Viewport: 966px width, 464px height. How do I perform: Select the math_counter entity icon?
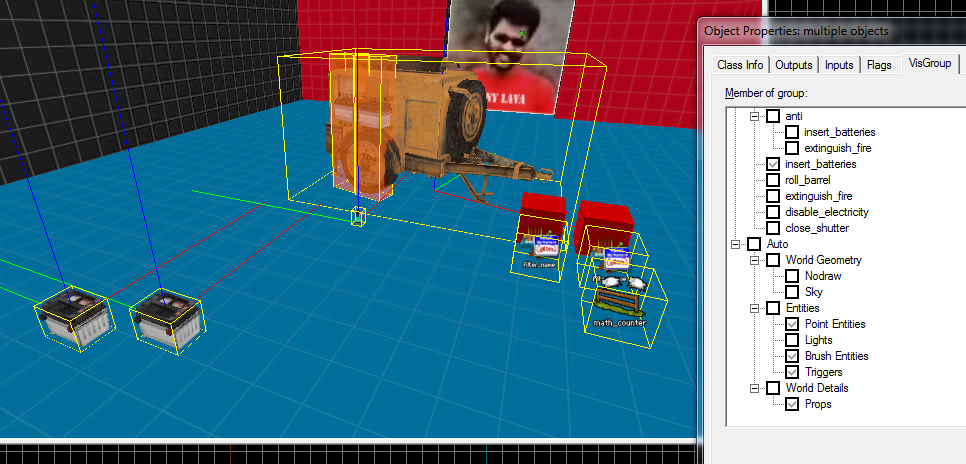point(614,297)
